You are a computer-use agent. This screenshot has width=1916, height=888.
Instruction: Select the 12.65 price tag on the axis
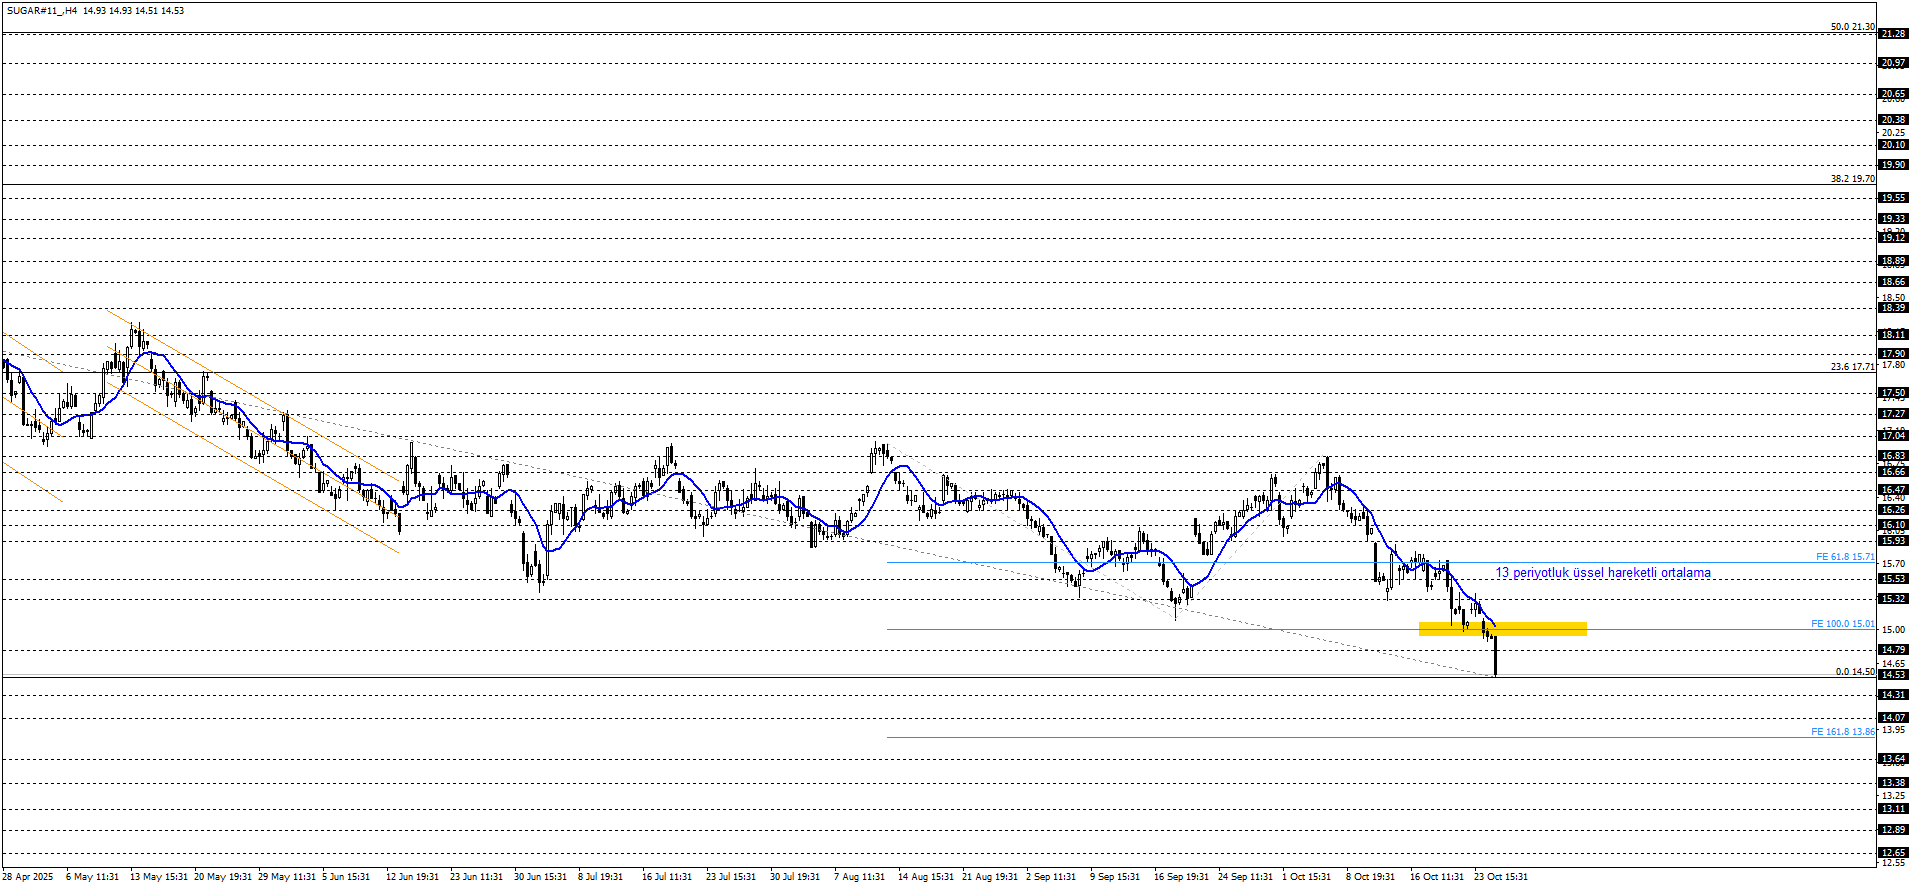pyautogui.click(x=1893, y=853)
